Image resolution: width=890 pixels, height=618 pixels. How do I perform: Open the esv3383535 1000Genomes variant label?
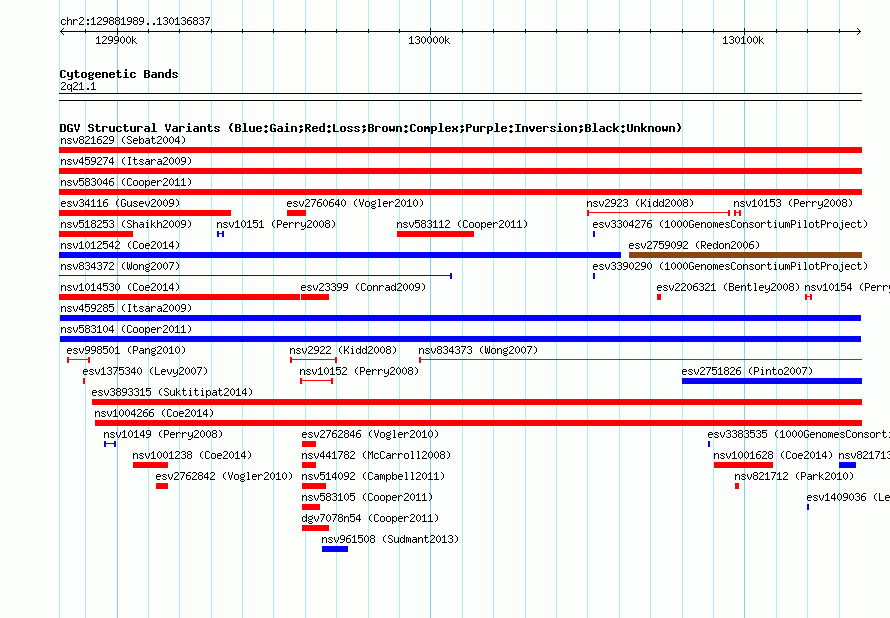(x=799, y=434)
